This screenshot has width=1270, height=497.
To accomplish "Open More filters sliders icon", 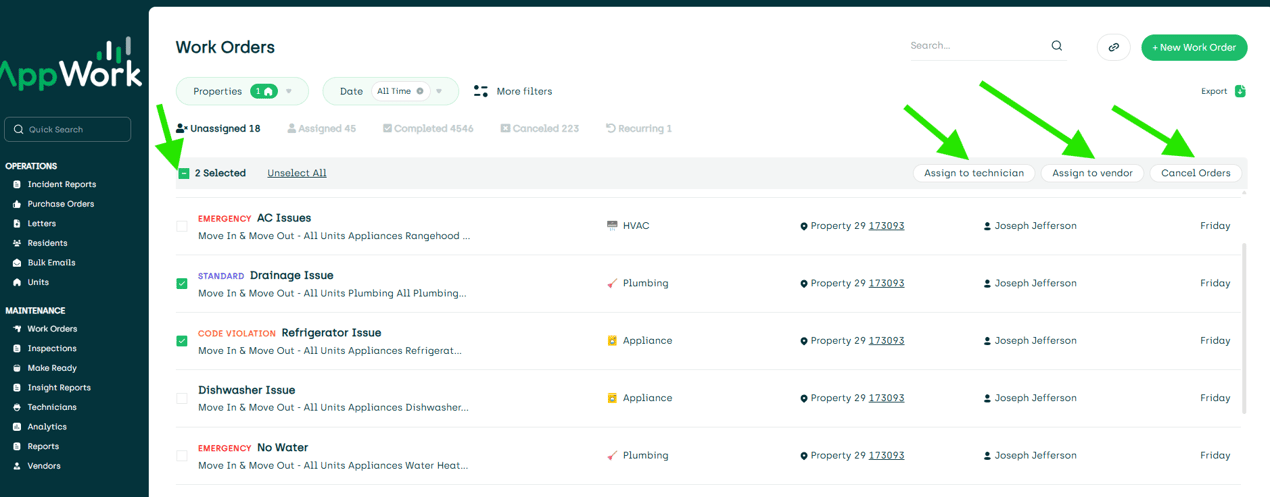I will [x=481, y=91].
